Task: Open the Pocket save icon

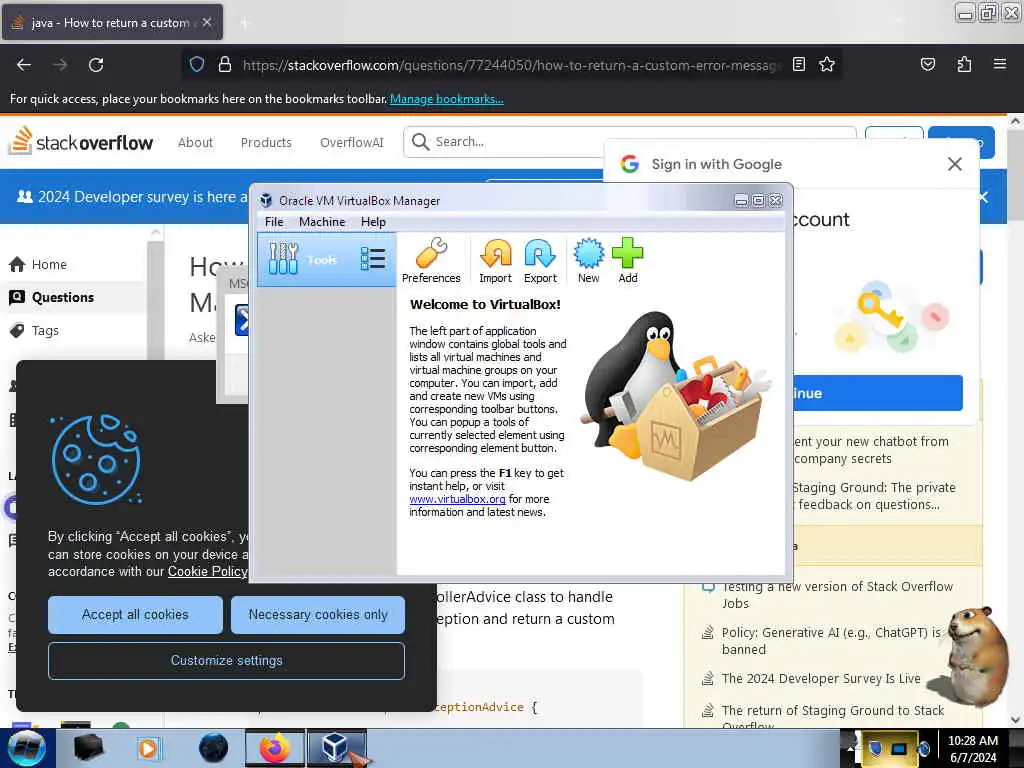Action: click(927, 64)
